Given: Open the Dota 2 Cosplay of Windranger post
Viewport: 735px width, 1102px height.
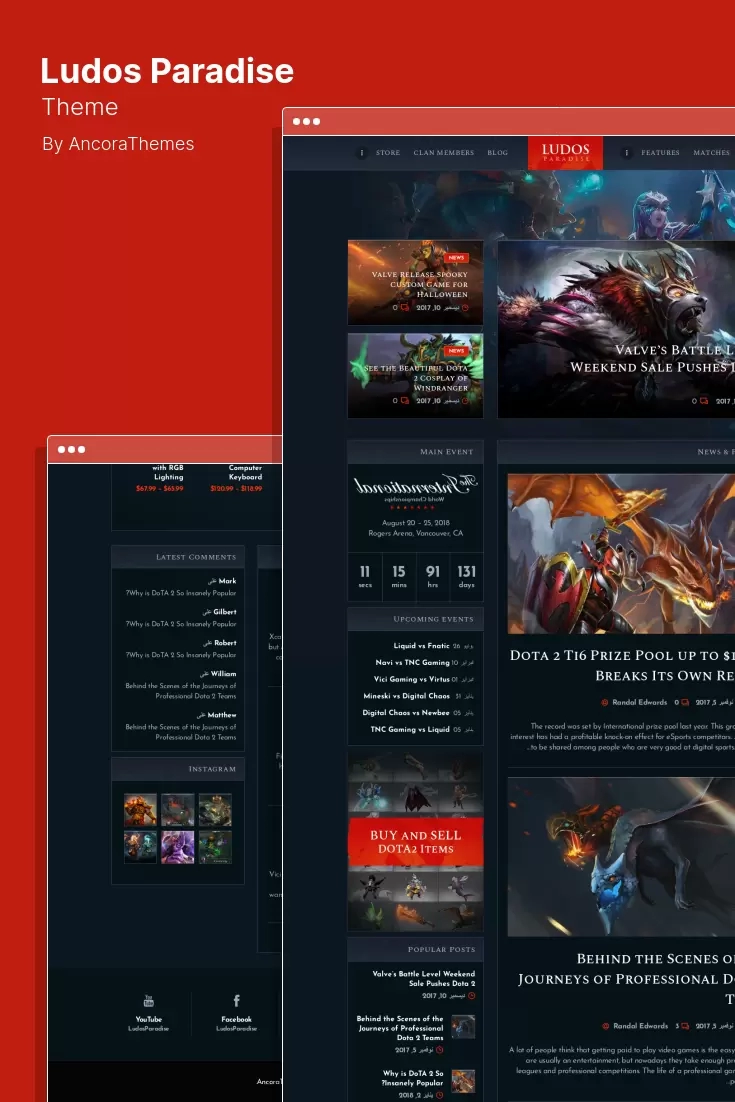Looking at the screenshot, I should point(416,377).
